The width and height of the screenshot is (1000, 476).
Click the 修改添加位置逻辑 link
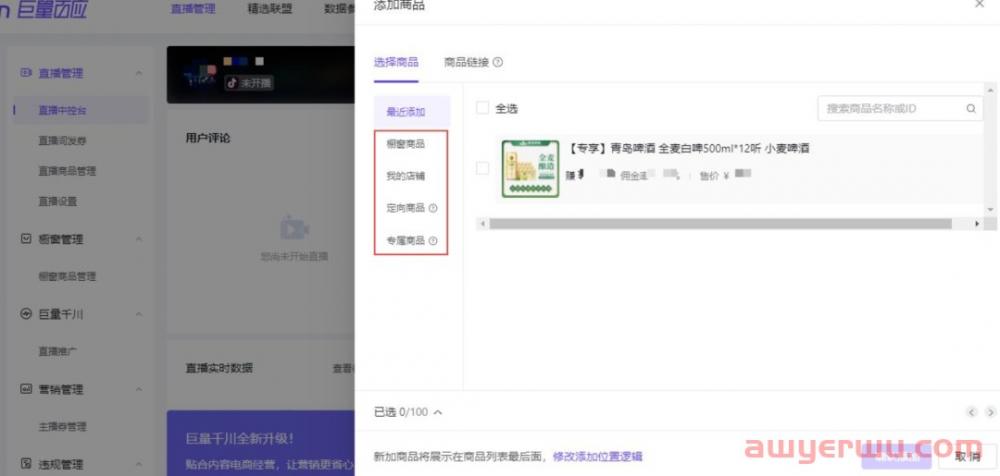pos(598,457)
